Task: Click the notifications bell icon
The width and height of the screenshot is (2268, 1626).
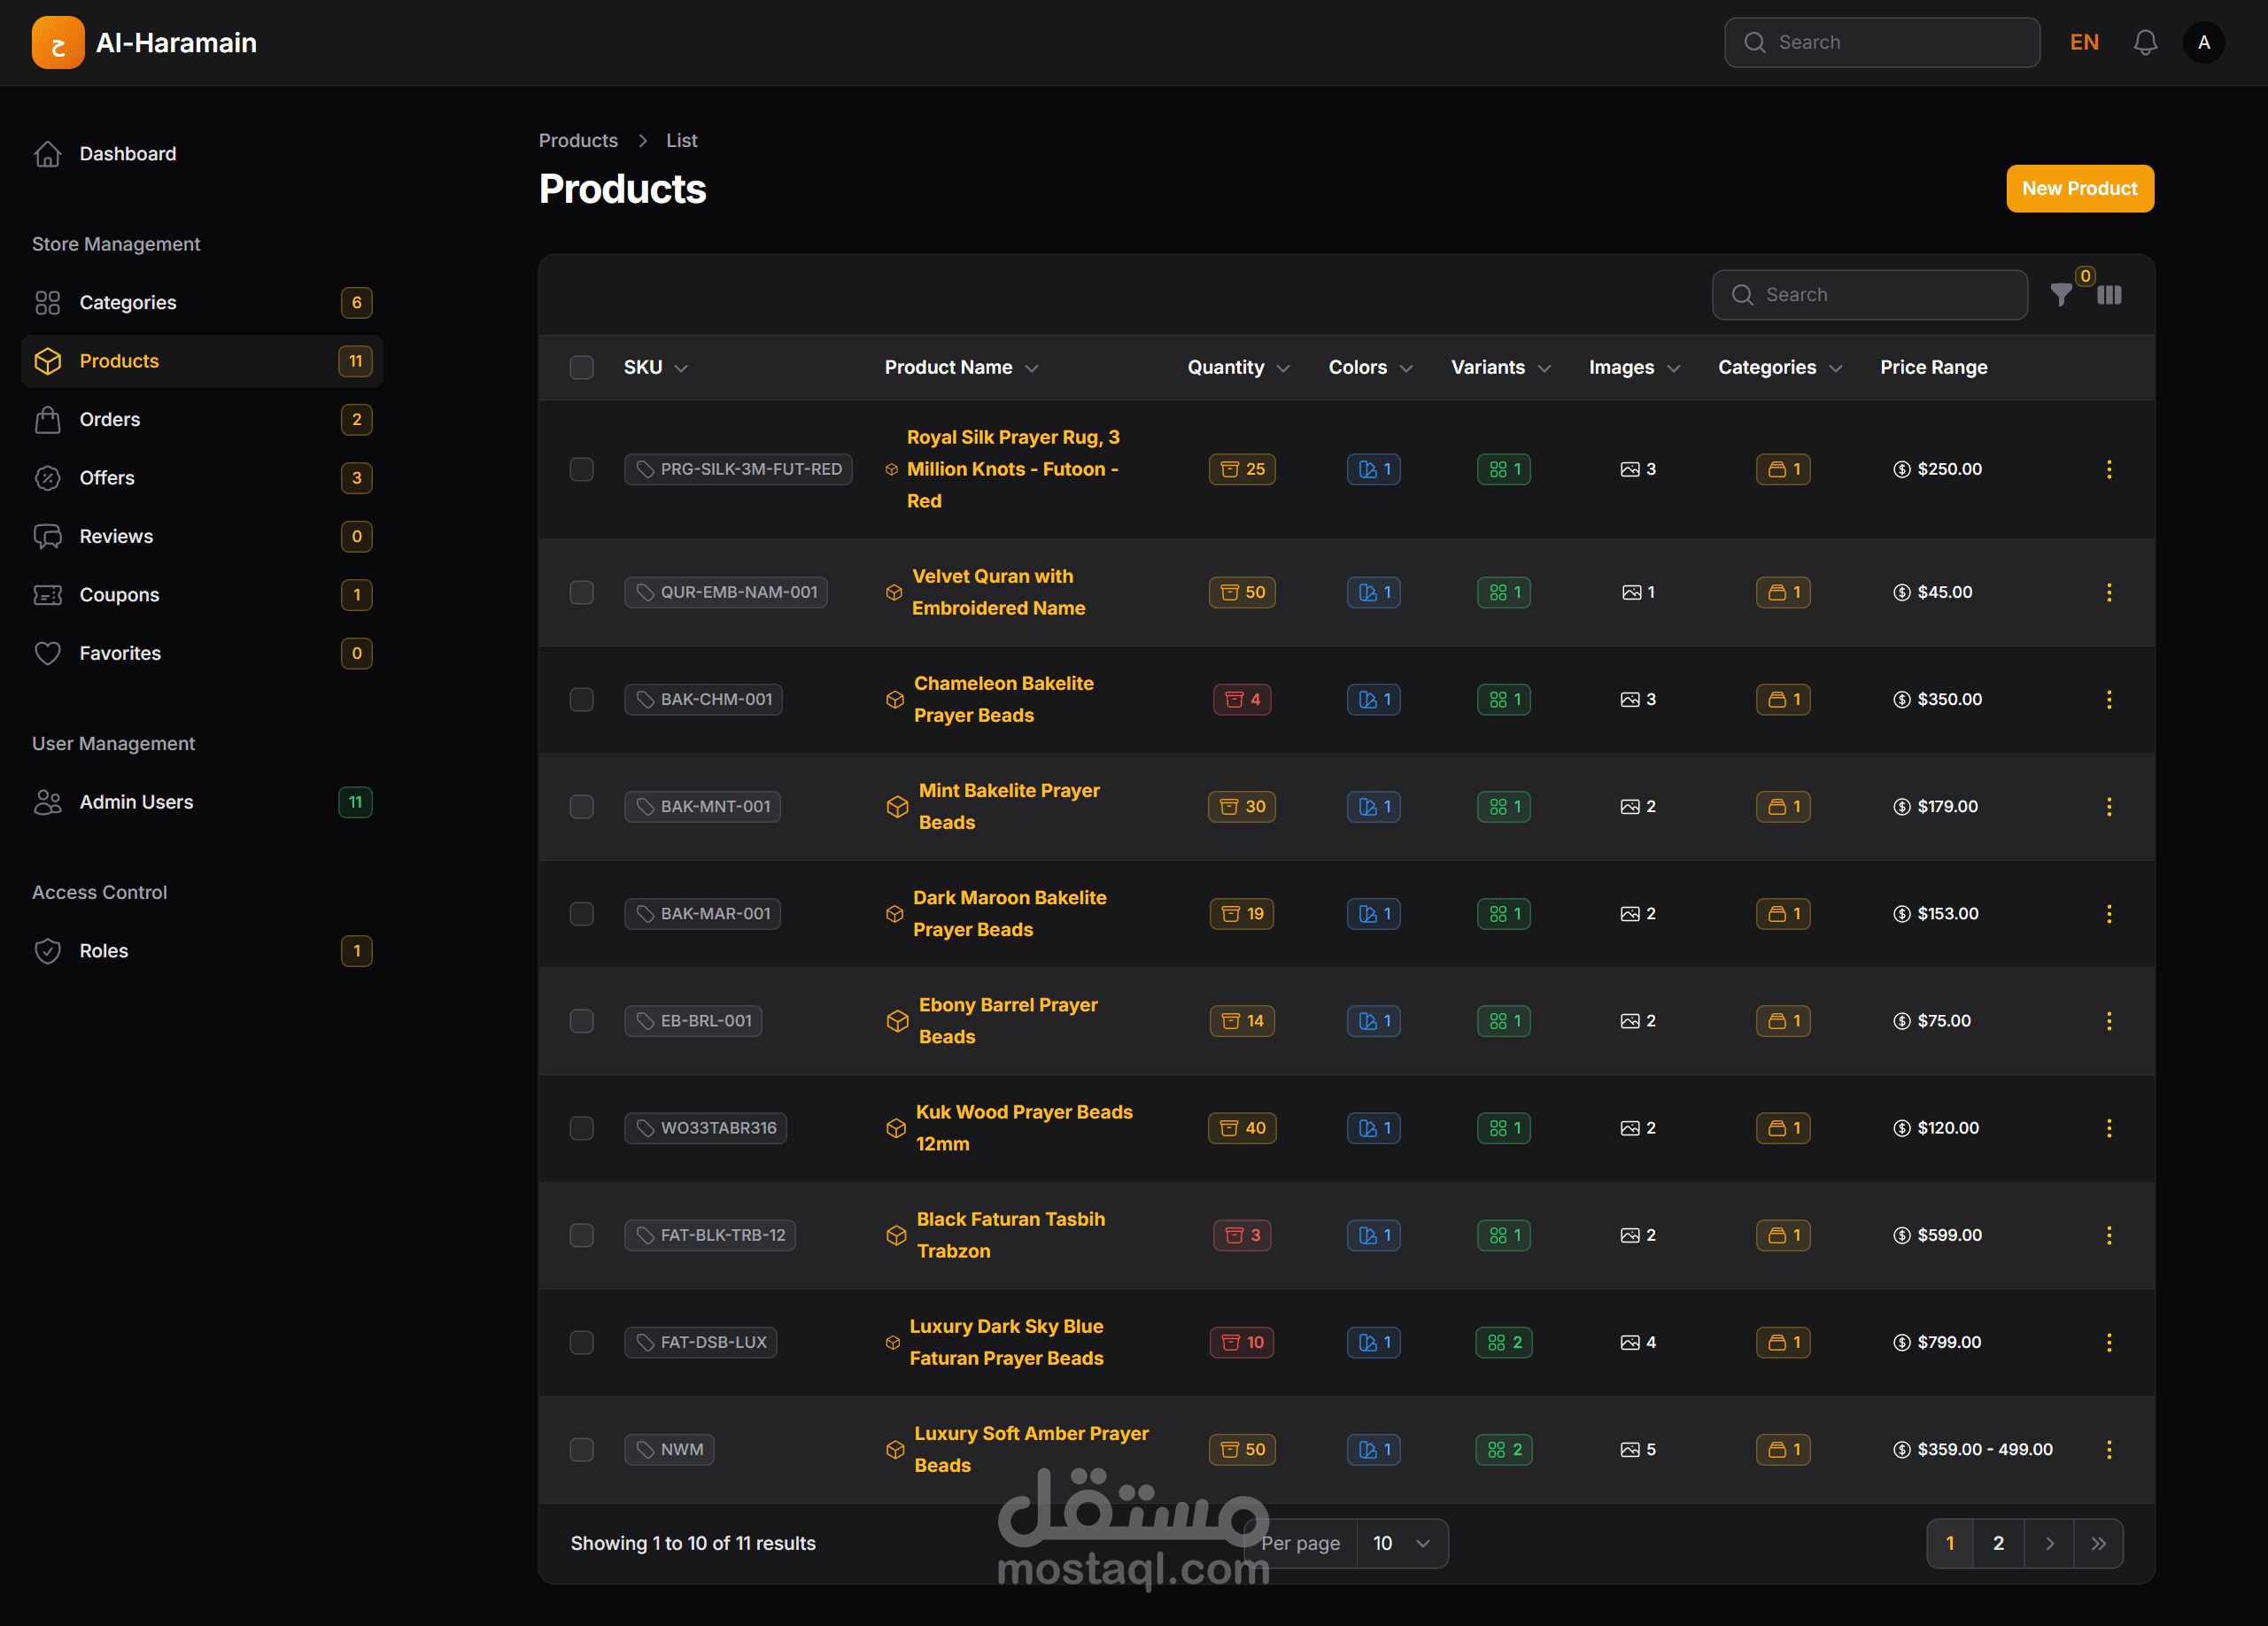Action: (2144, 42)
